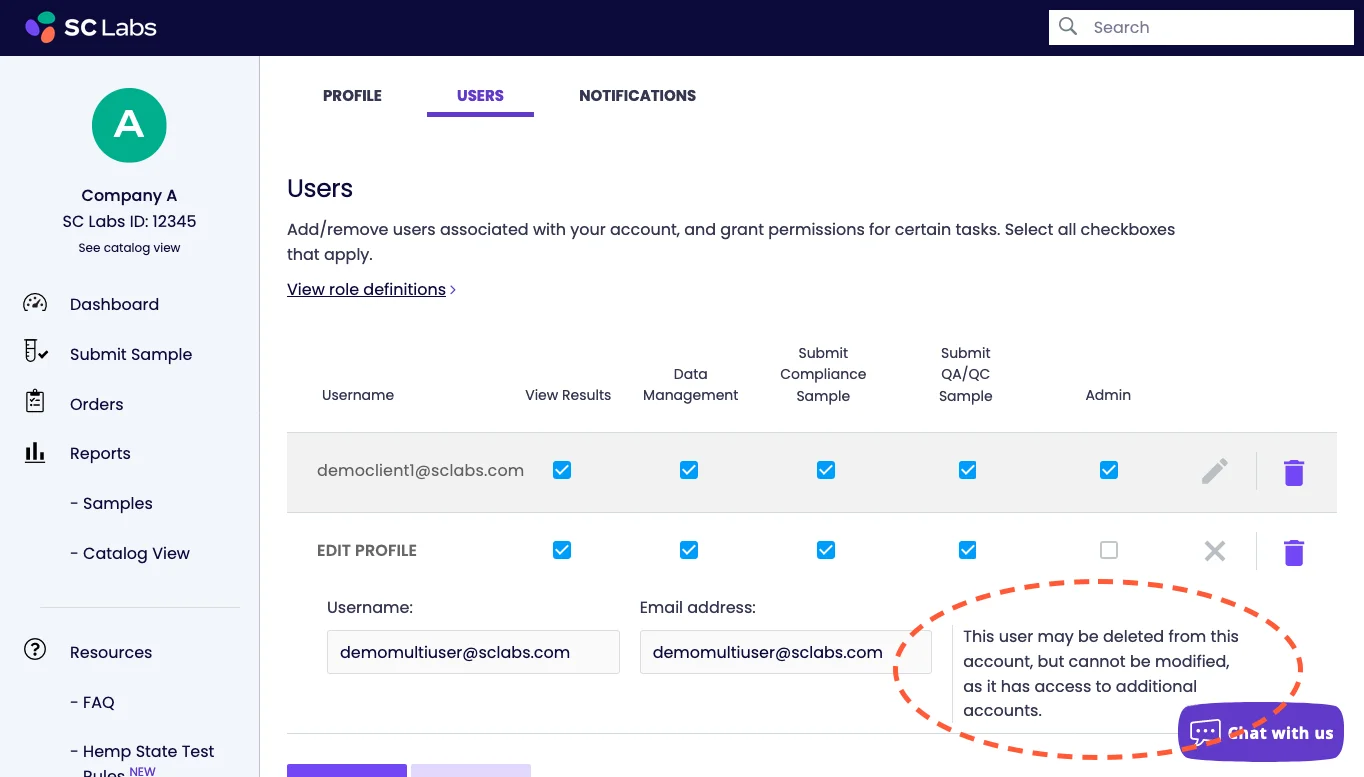Open Chat with us
Screen dimensions: 1364x777
click(x=1260, y=732)
